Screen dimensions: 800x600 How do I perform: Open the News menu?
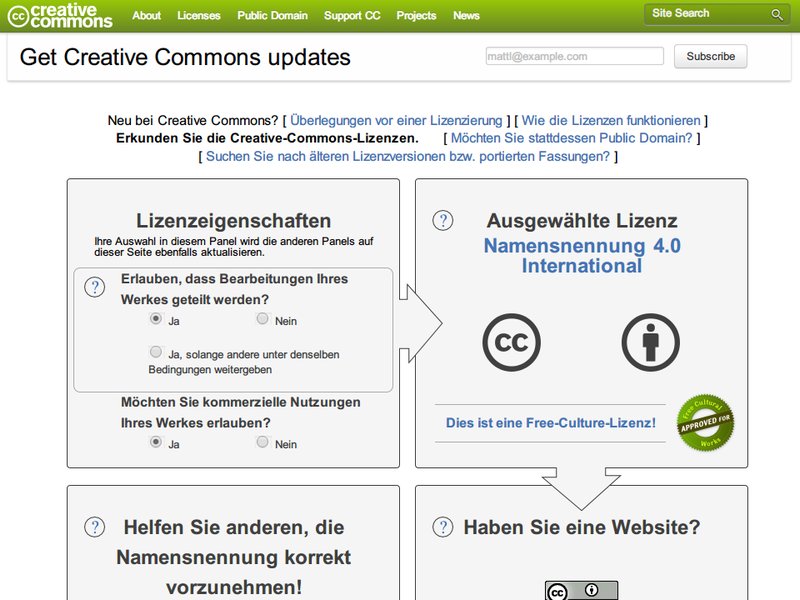pyautogui.click(x=466, y=15)
